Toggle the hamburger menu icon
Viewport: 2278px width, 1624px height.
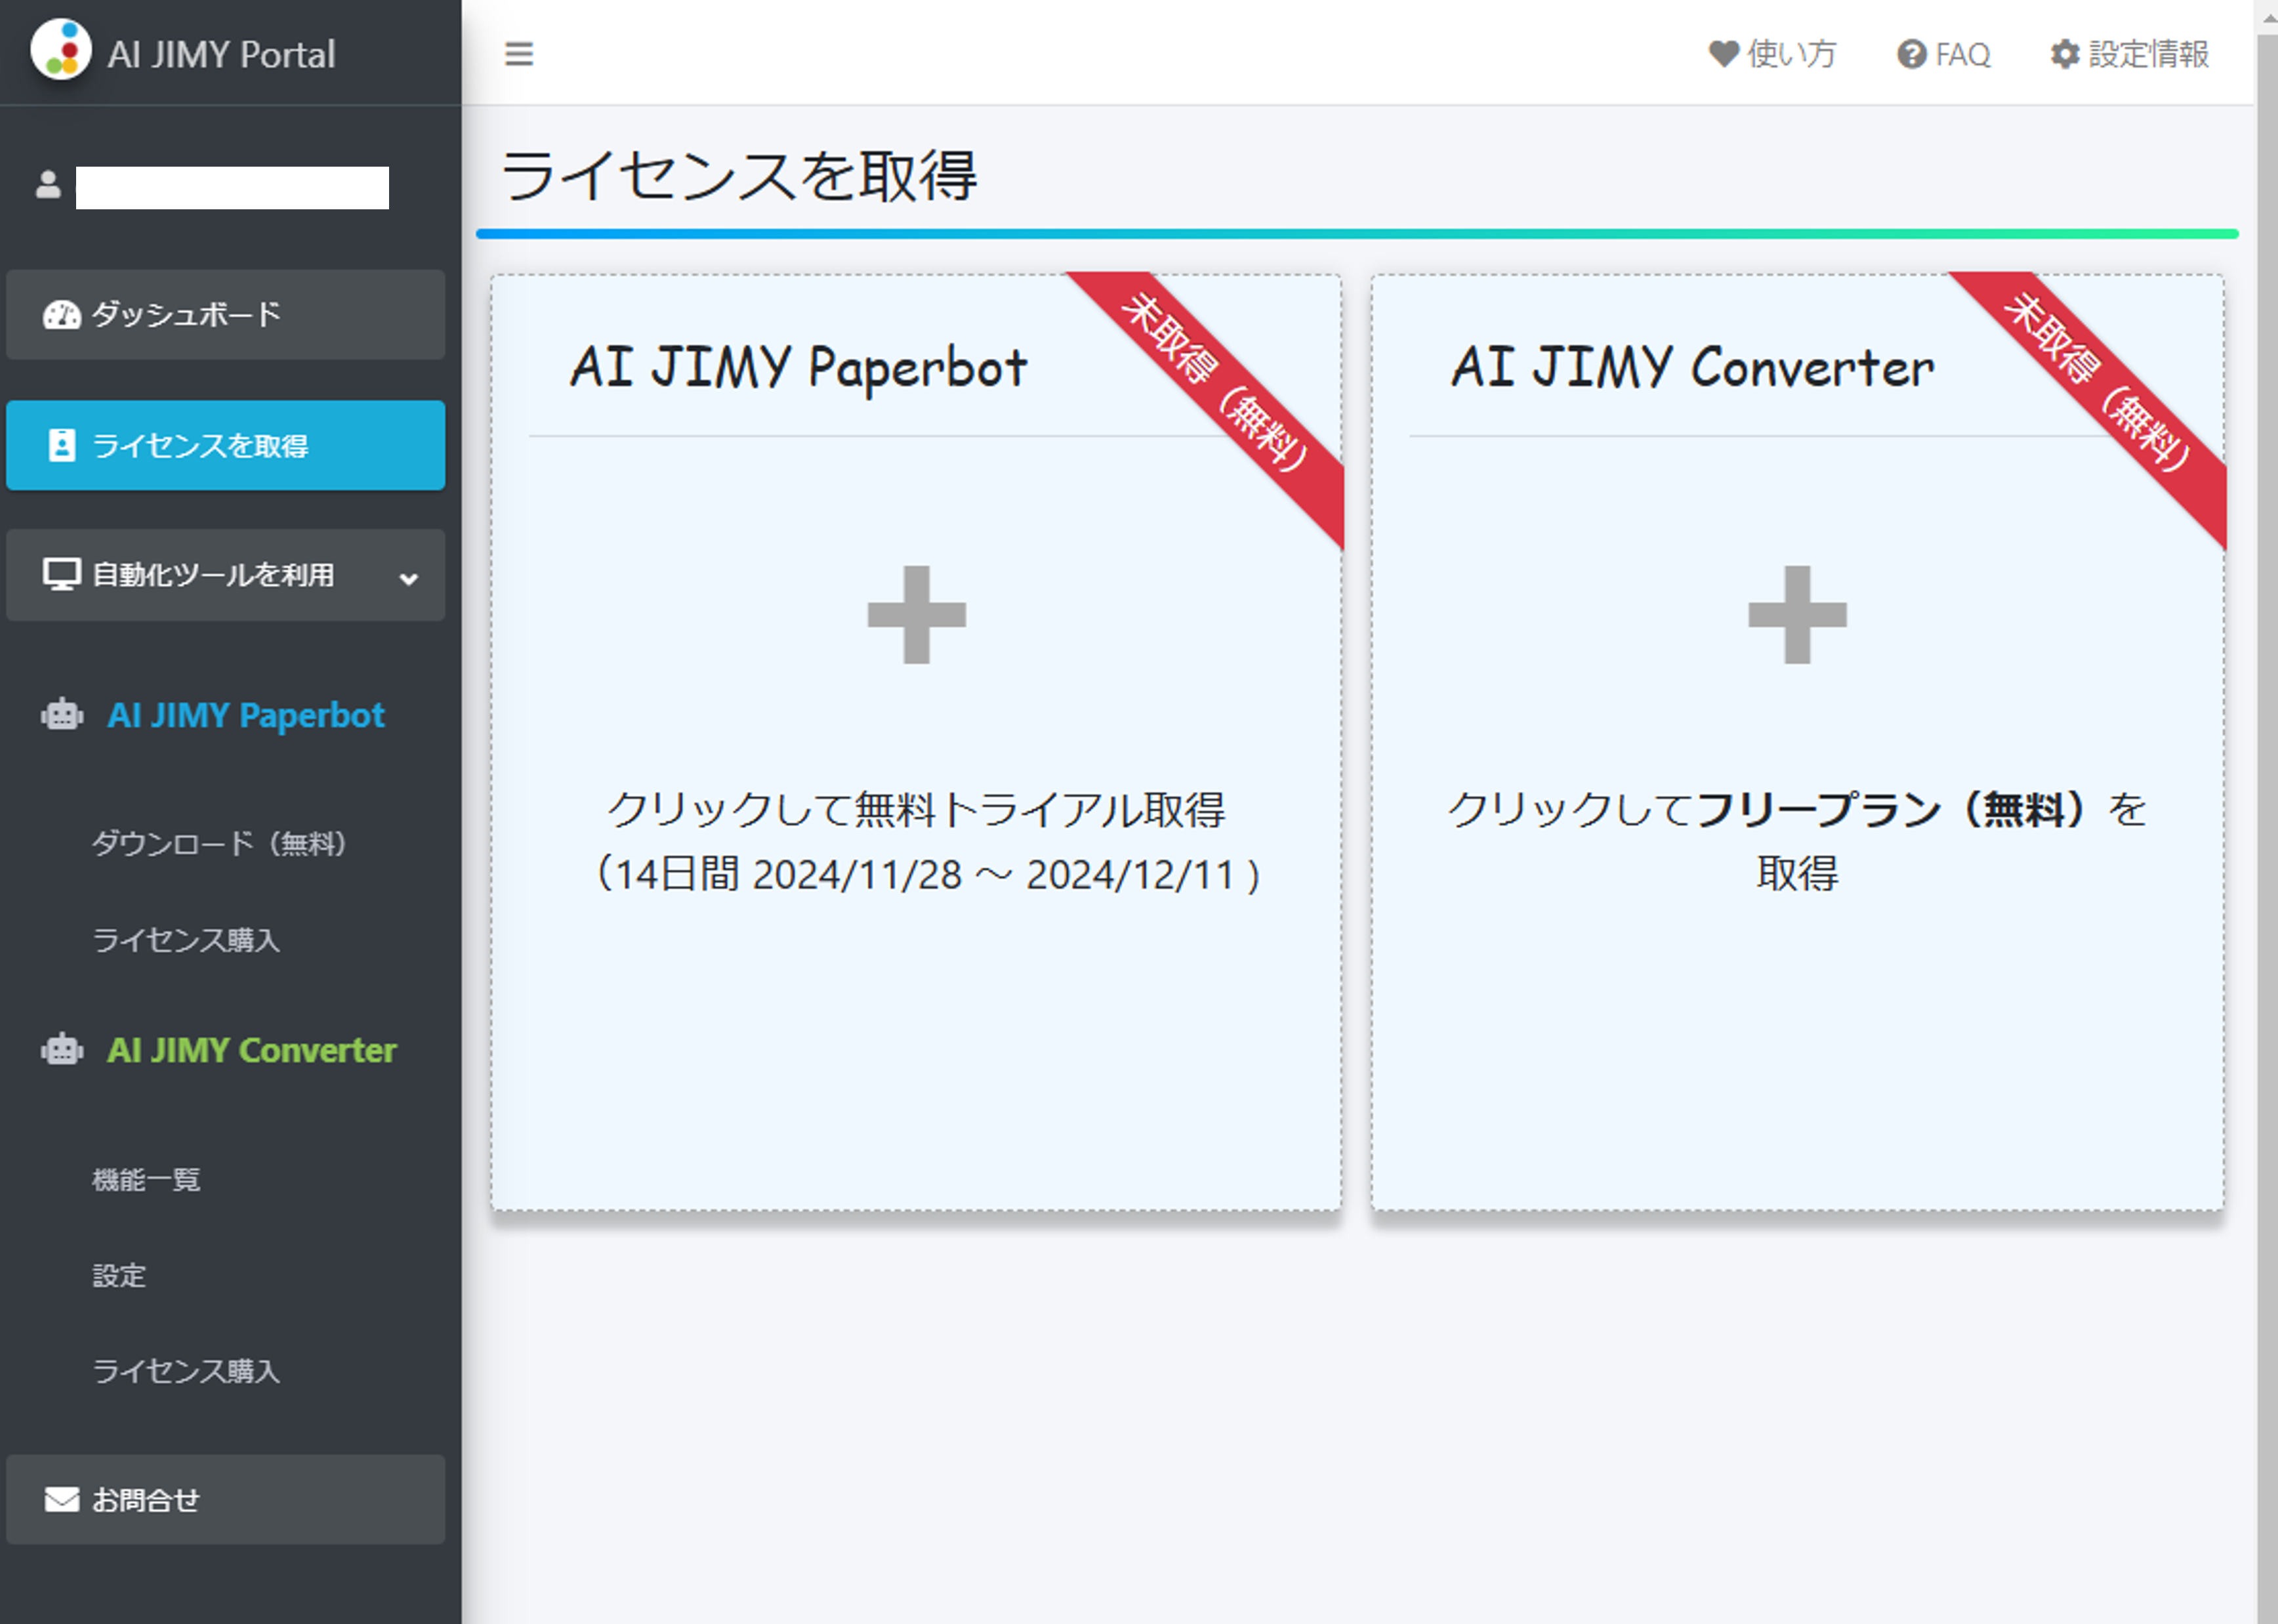coord(519,54)
